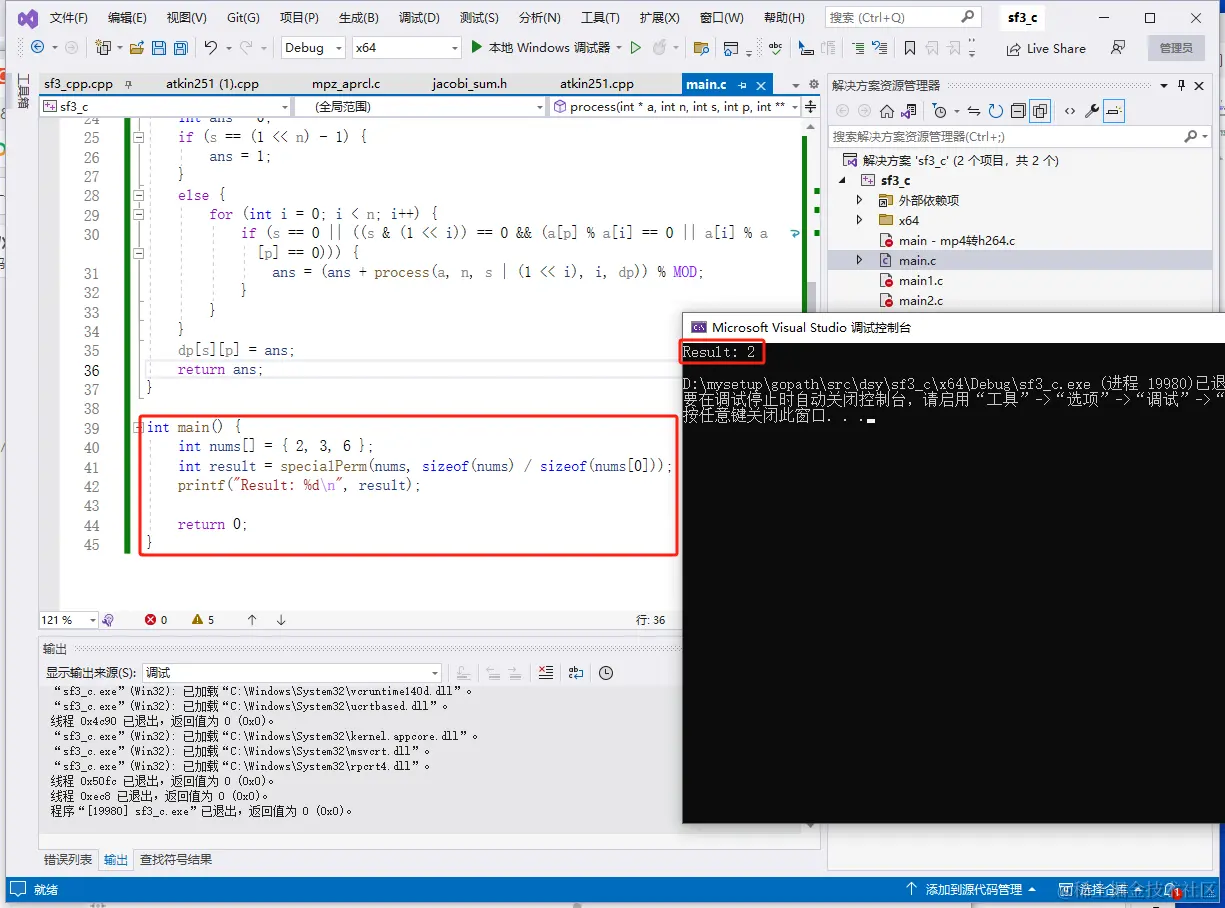Click the 搜索 (Ctrl+Q) search box
The image size is (1225, 908).
tap(902, 18)
